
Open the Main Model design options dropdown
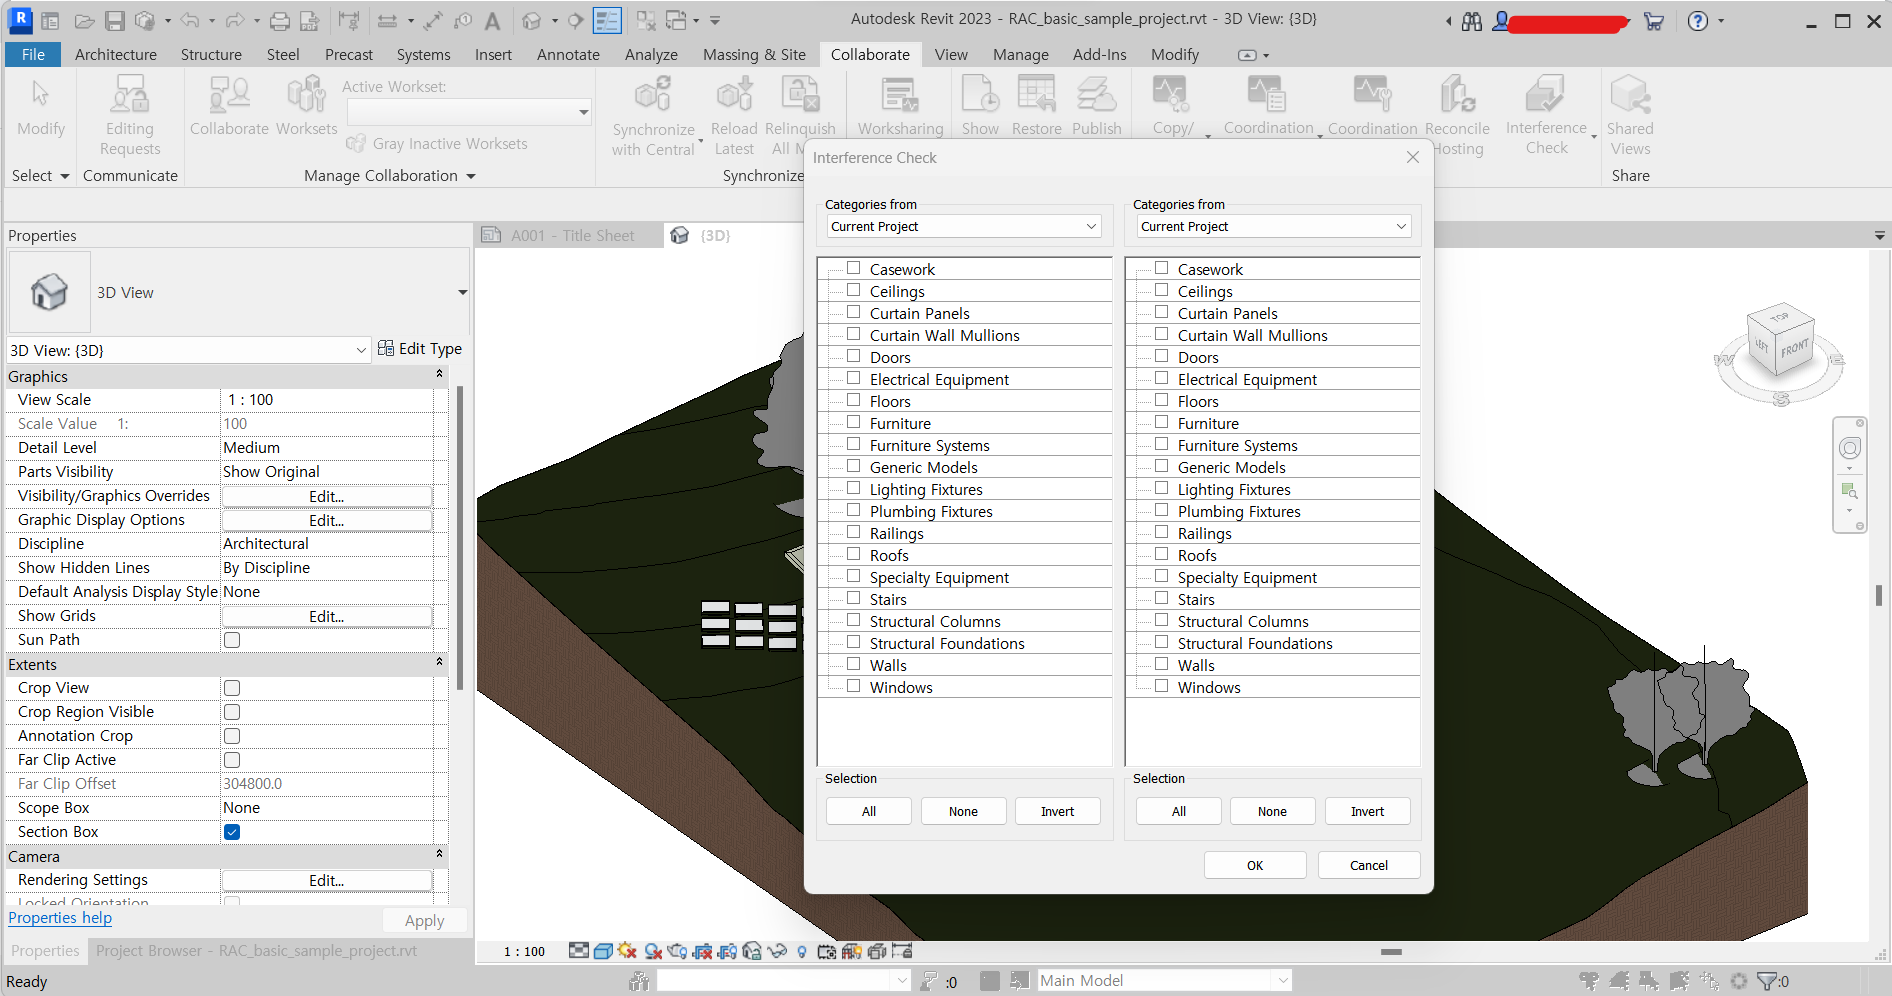pos(1165,981)
